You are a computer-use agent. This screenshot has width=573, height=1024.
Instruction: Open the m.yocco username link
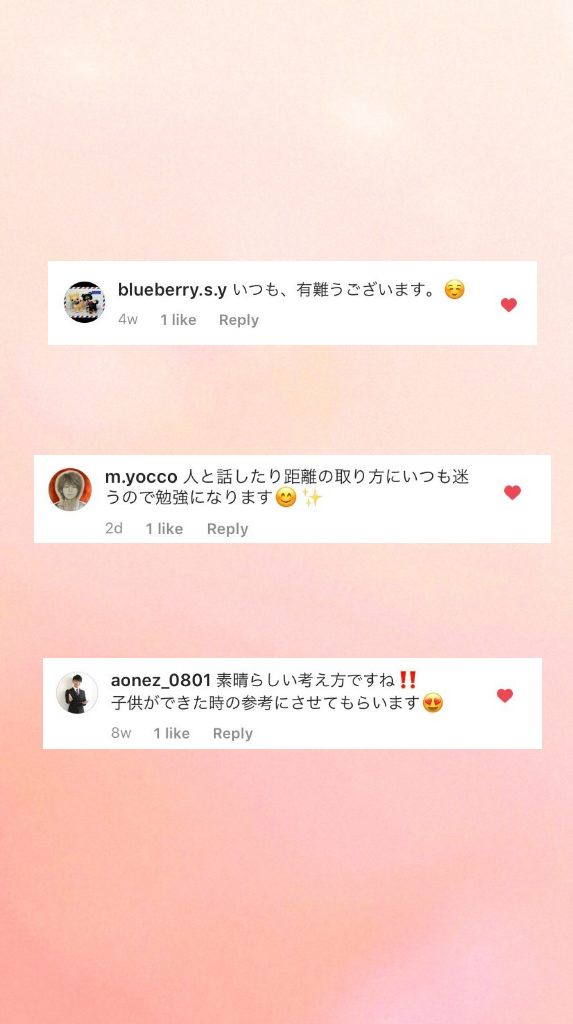(x=141, y=478)
